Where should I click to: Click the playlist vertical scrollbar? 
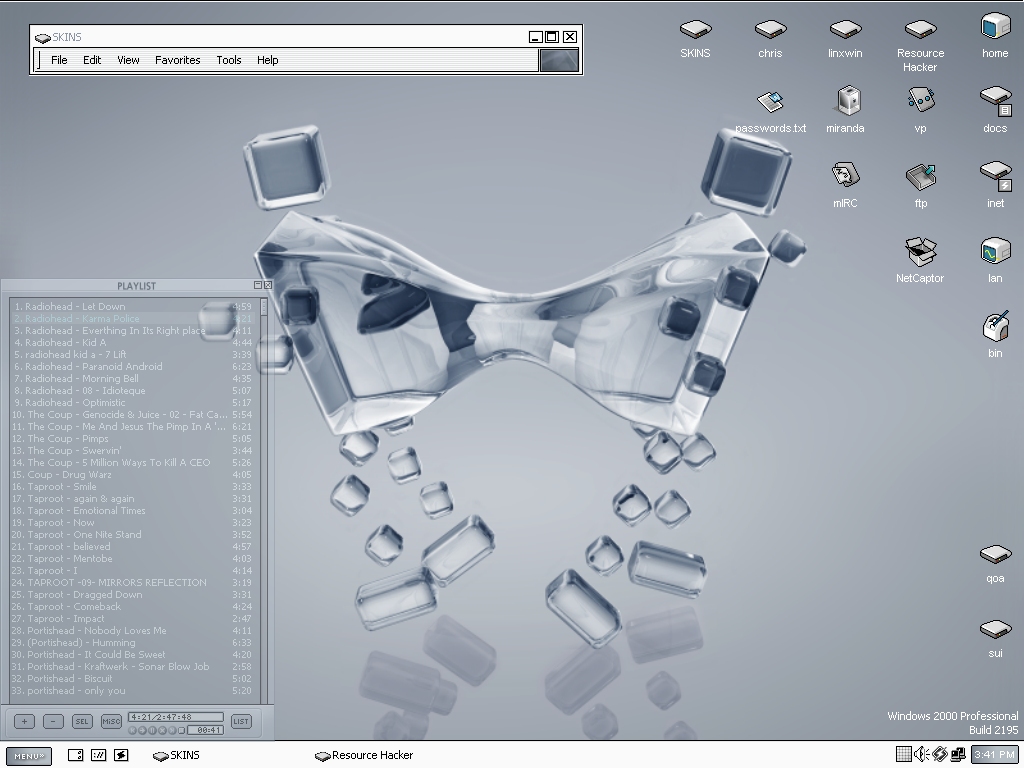point(264,500)
